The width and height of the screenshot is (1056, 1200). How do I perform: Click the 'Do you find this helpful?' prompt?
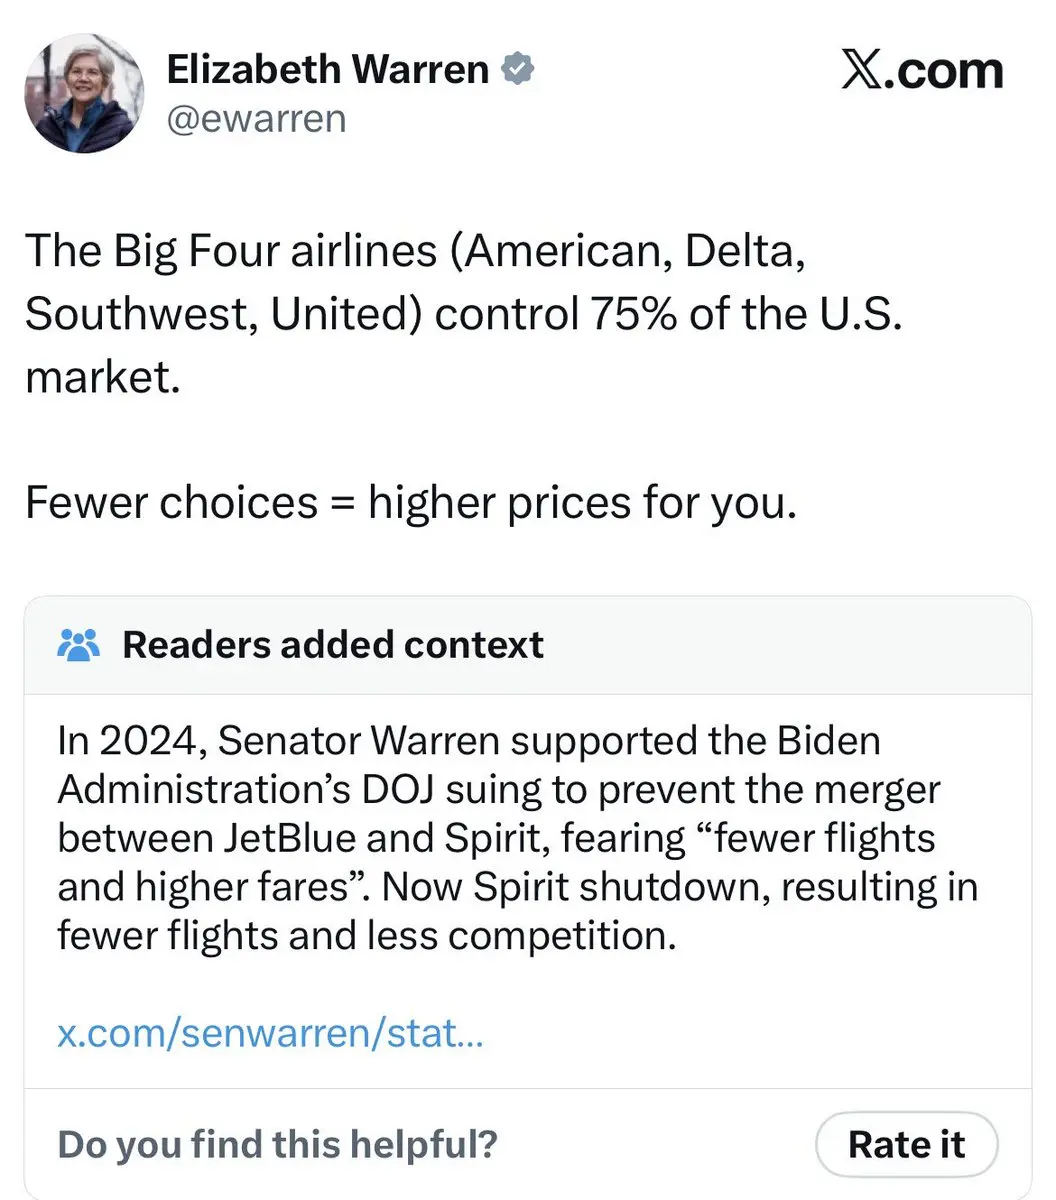277,1144
